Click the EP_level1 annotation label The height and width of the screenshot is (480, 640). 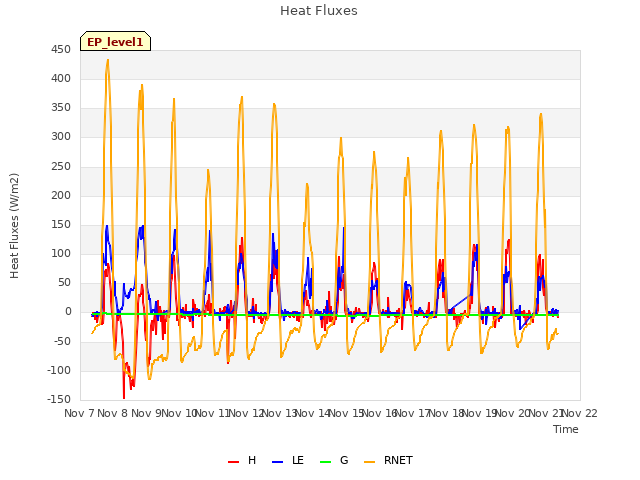point(116,41)
